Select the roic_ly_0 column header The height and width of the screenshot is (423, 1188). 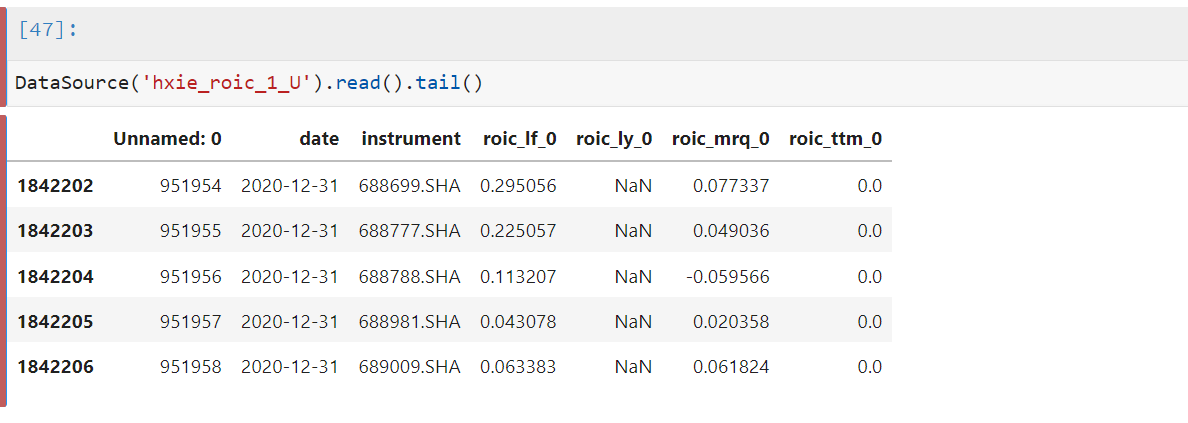(614, 139)
